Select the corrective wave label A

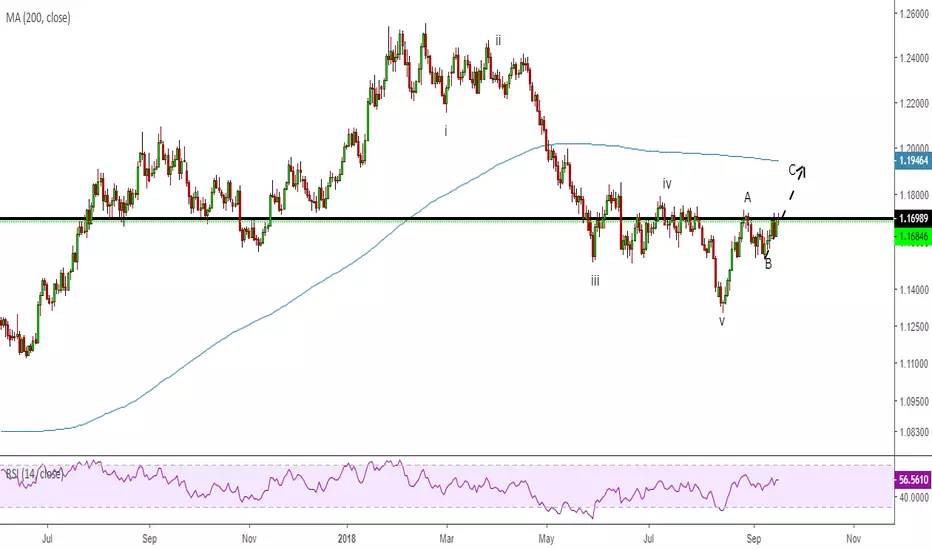point(748,197)
